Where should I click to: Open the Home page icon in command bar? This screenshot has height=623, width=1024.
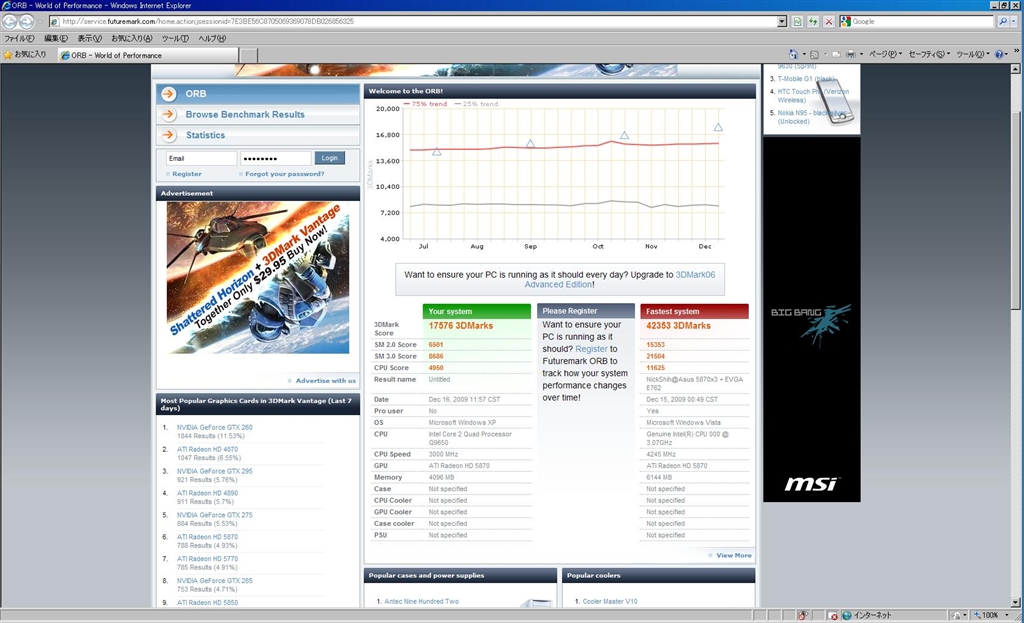(x=793, y=54)
